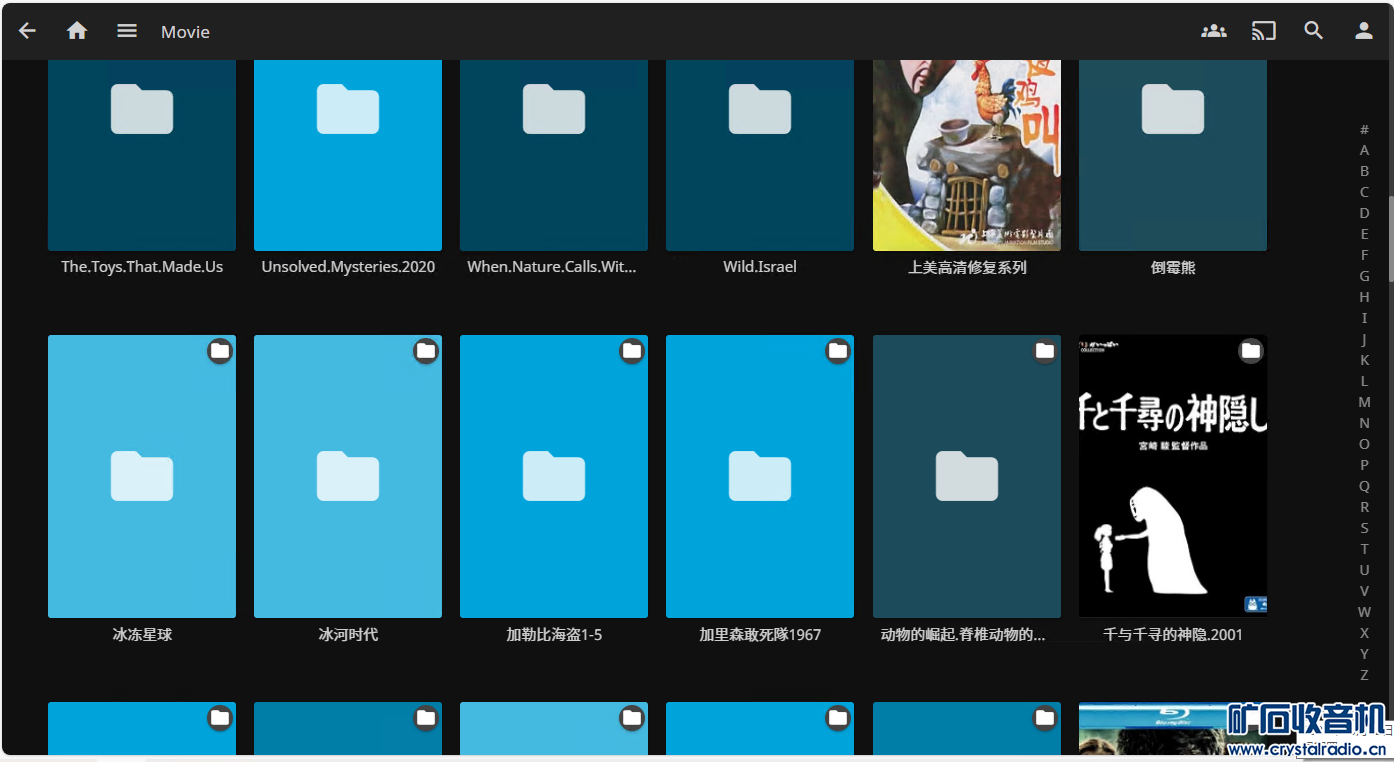1394x762 pixels.
Task: Jump to letter U in alphabet picker
Action: coord(1364,570)
